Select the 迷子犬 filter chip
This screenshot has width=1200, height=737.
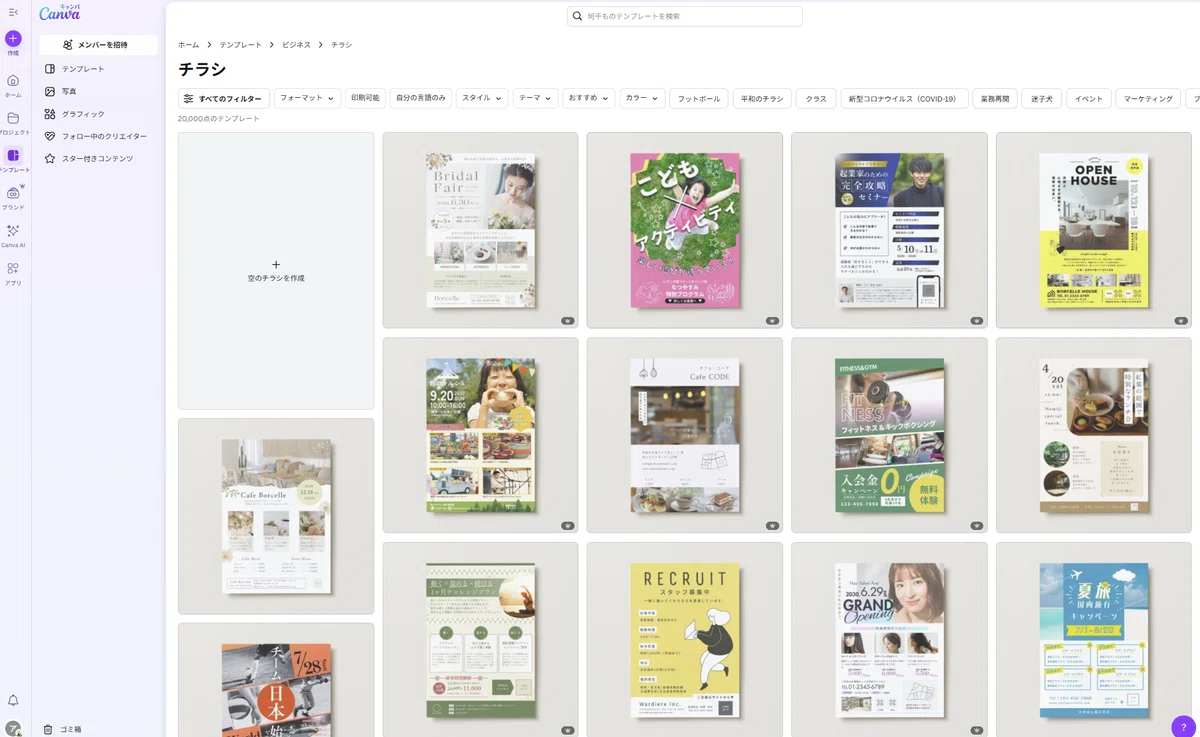click(1042, 99)
